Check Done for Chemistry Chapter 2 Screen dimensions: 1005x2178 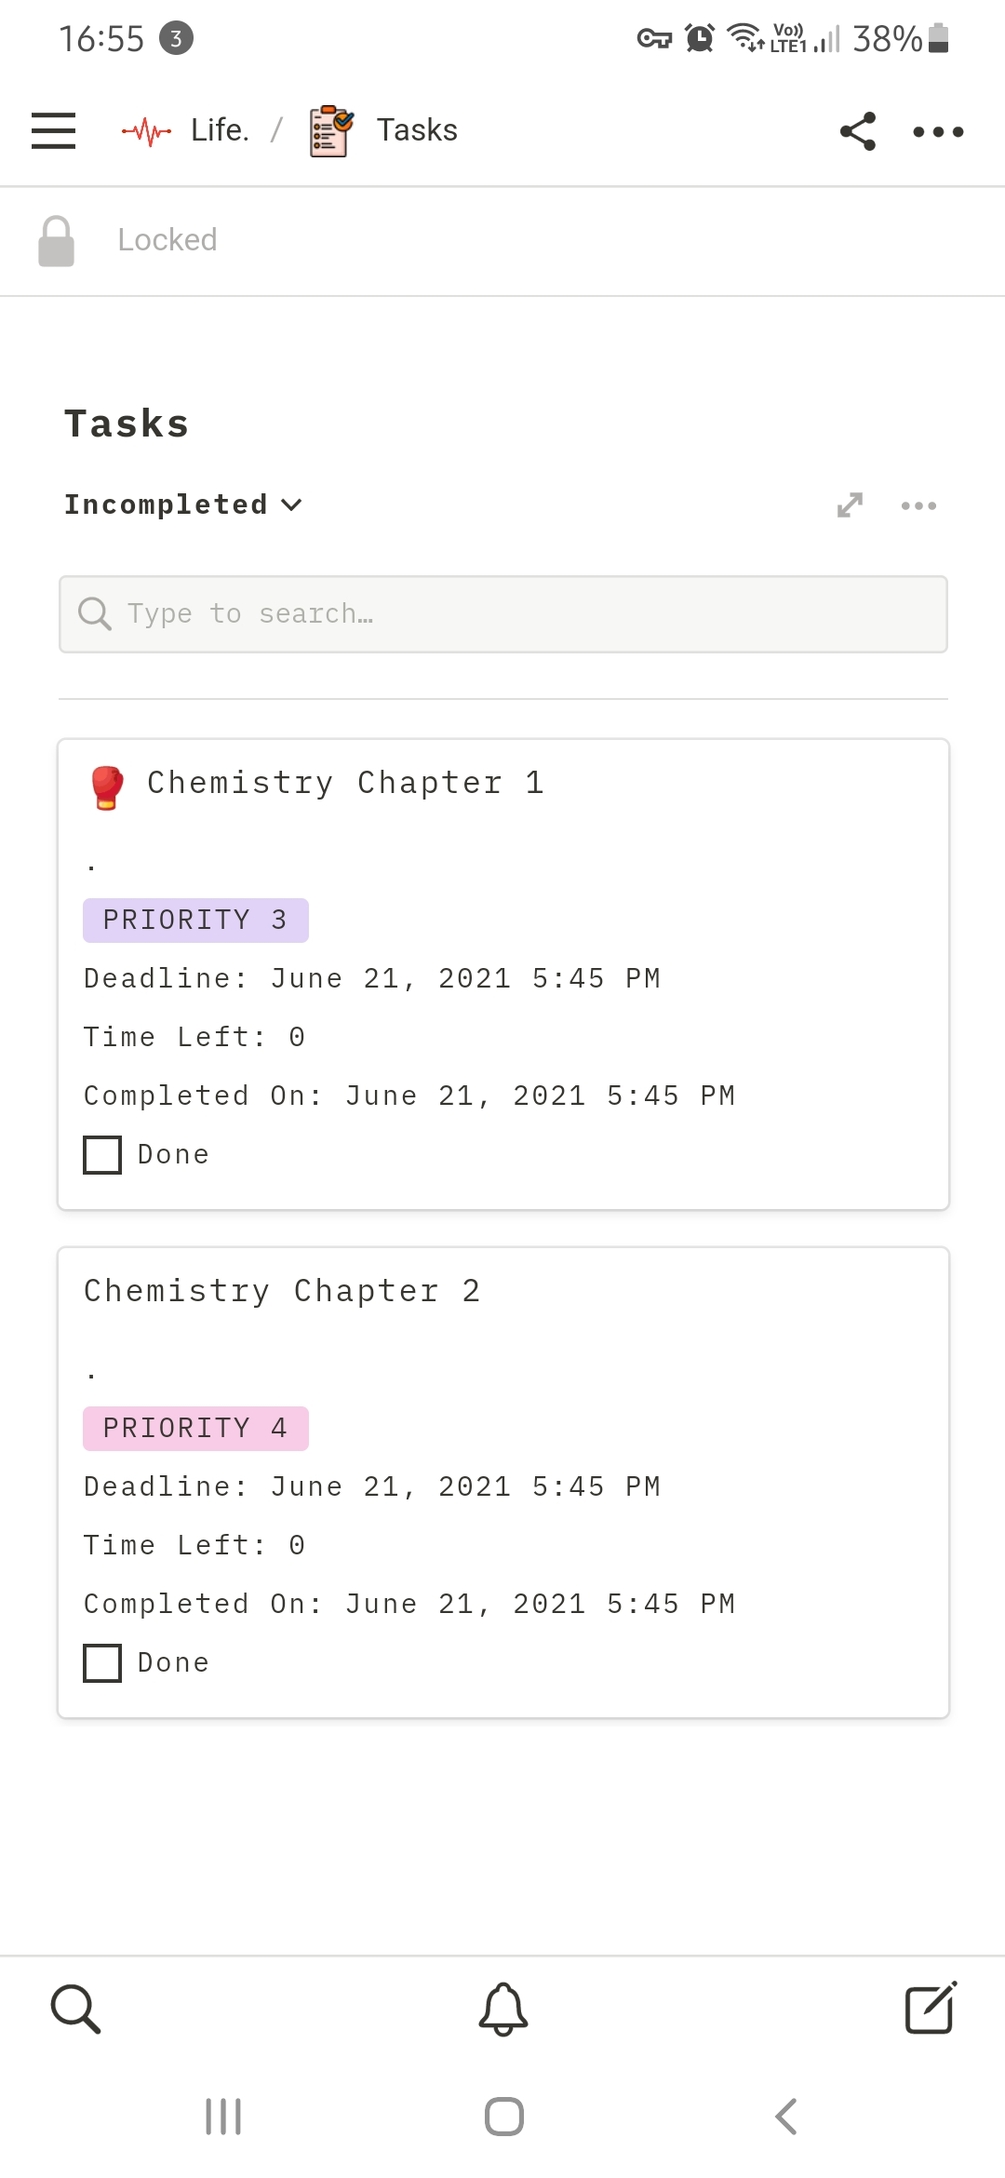click(x=102, y=1663)
